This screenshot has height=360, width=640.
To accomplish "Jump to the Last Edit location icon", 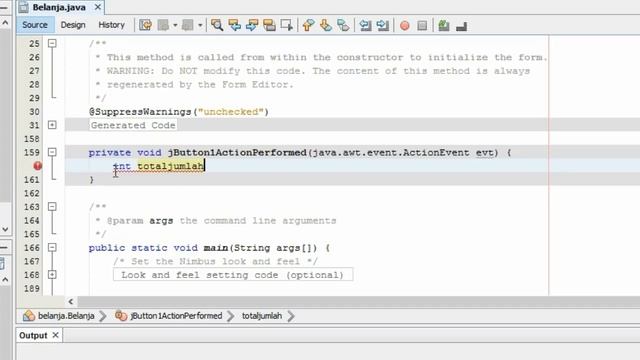I will [x=145, y=25].
